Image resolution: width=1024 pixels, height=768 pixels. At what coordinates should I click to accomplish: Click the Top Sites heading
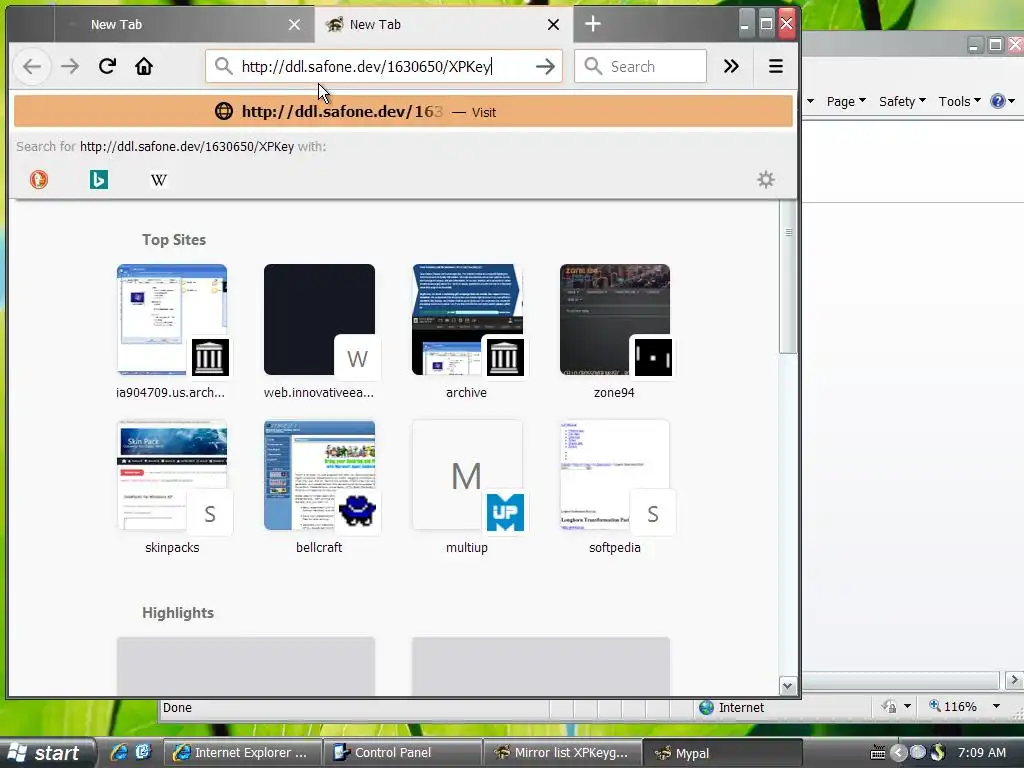tap(174, 240)
